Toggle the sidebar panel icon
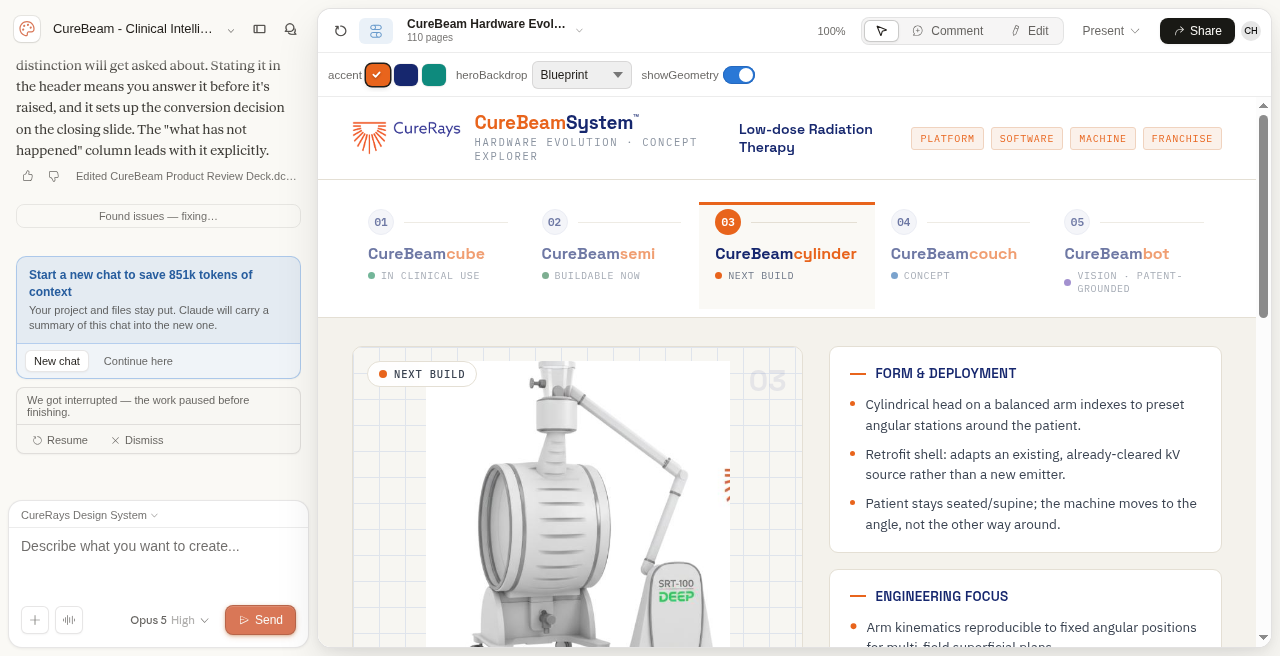This screenshot has height=656, width=1280. click(x=259, y=29)
